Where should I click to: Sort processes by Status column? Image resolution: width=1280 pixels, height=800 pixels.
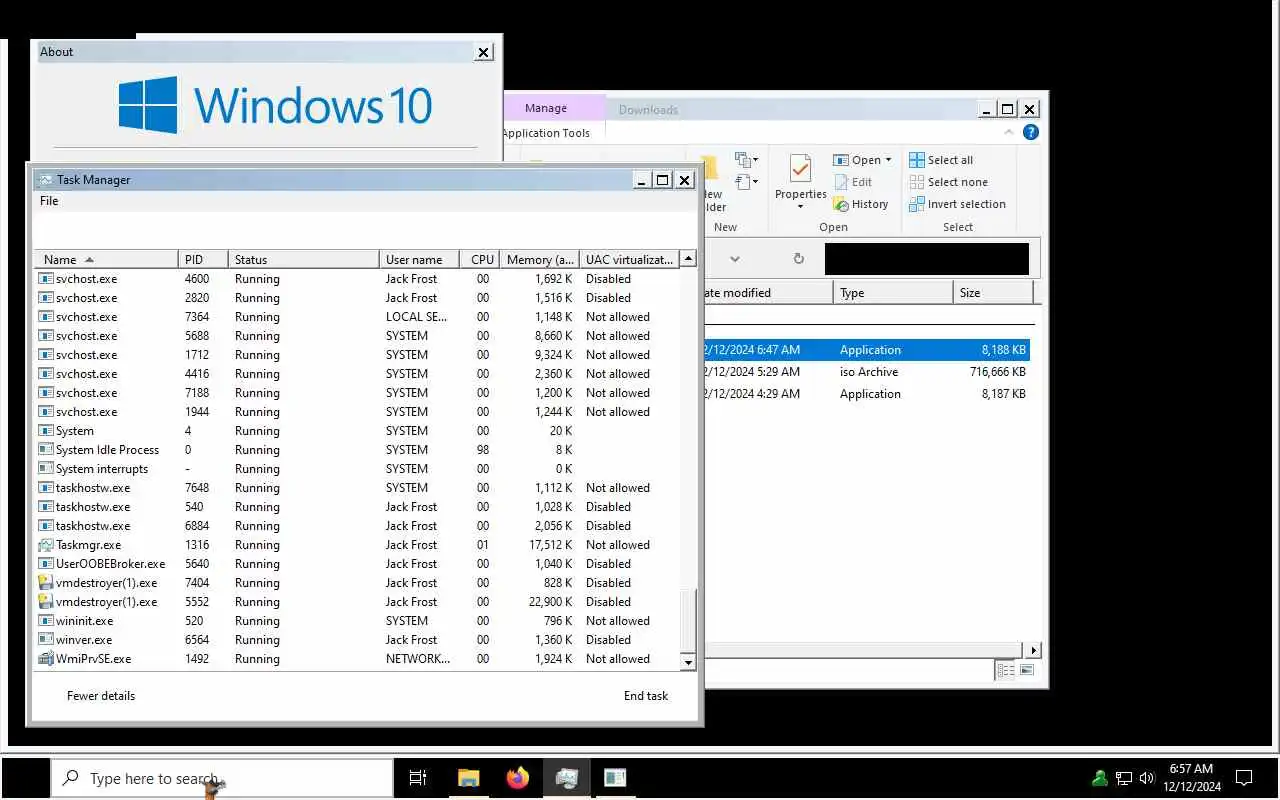point(304,259)
